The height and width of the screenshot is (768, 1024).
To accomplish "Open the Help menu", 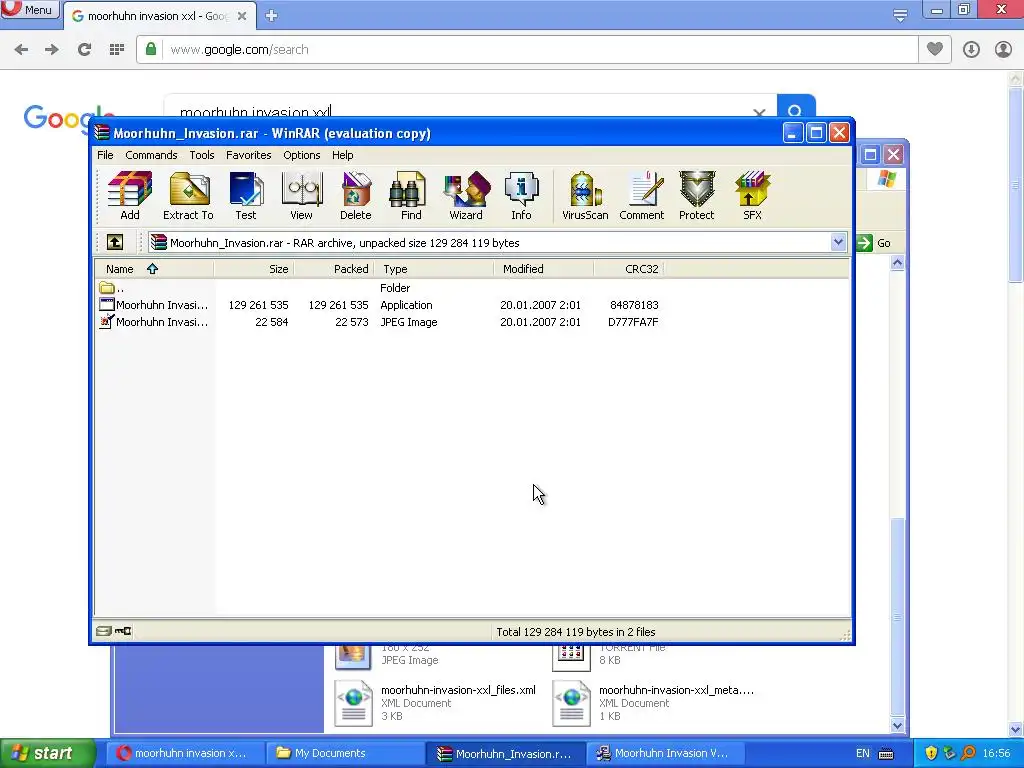I will click(342, 155).
